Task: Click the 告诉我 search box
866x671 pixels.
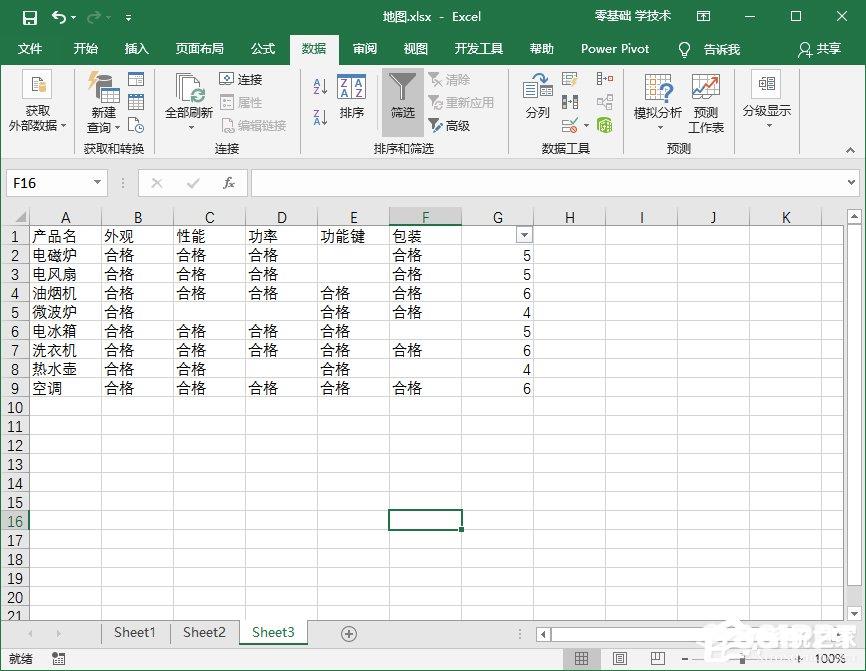Action: coord(710,50)
